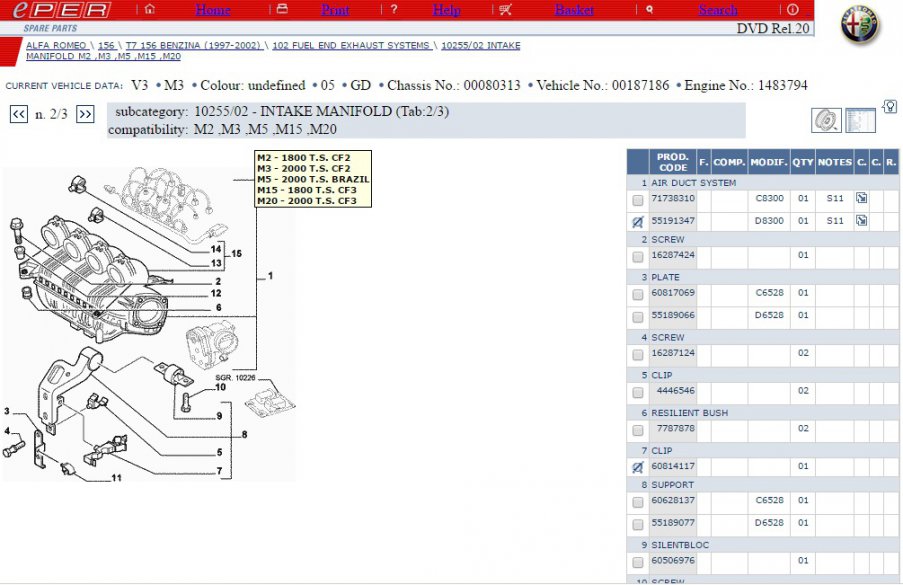Open the Search link in top bar
903x585 pixels.
717,10
